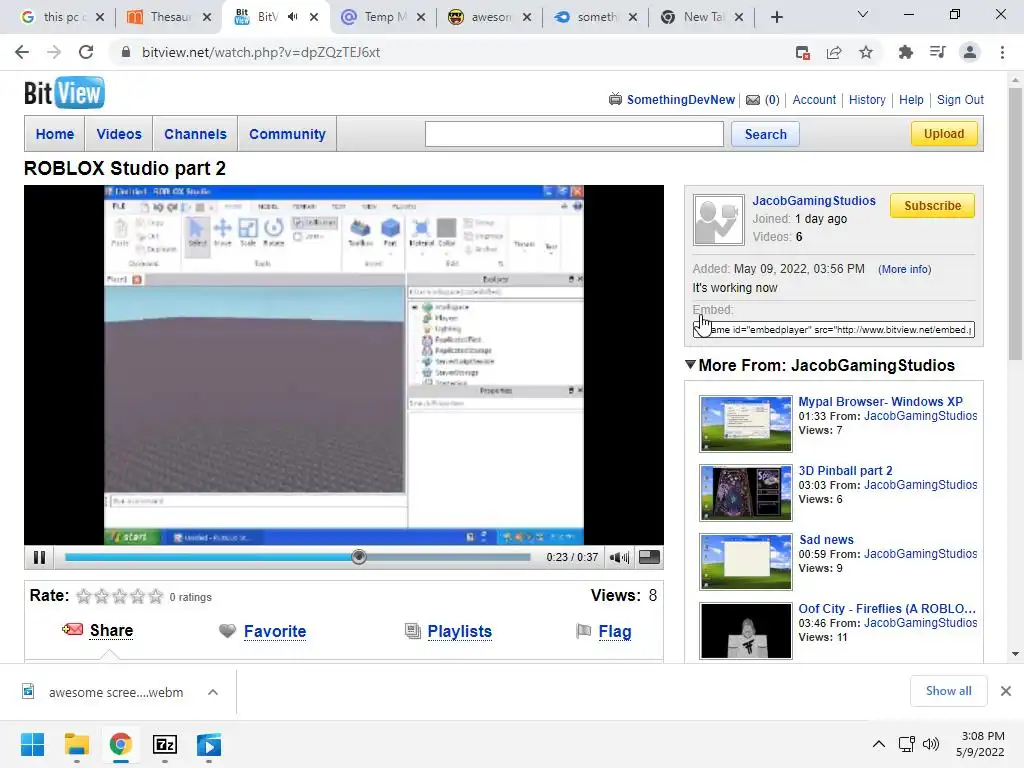Click the Sign Out link
The height and width of the screenshot is (768, 1024).
click(x=960, y=100)
